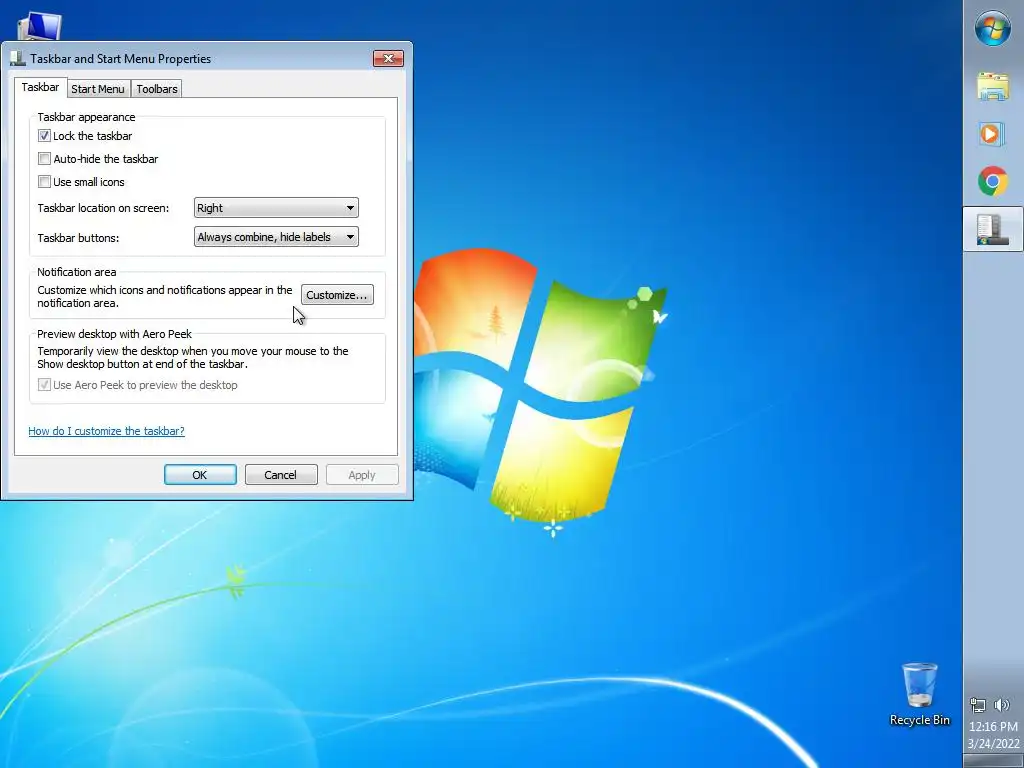Click the clock showing 12:16 PM
The height and width of the screenshot is (768, 1024).
pyautogui.click(x=993, y=726)
